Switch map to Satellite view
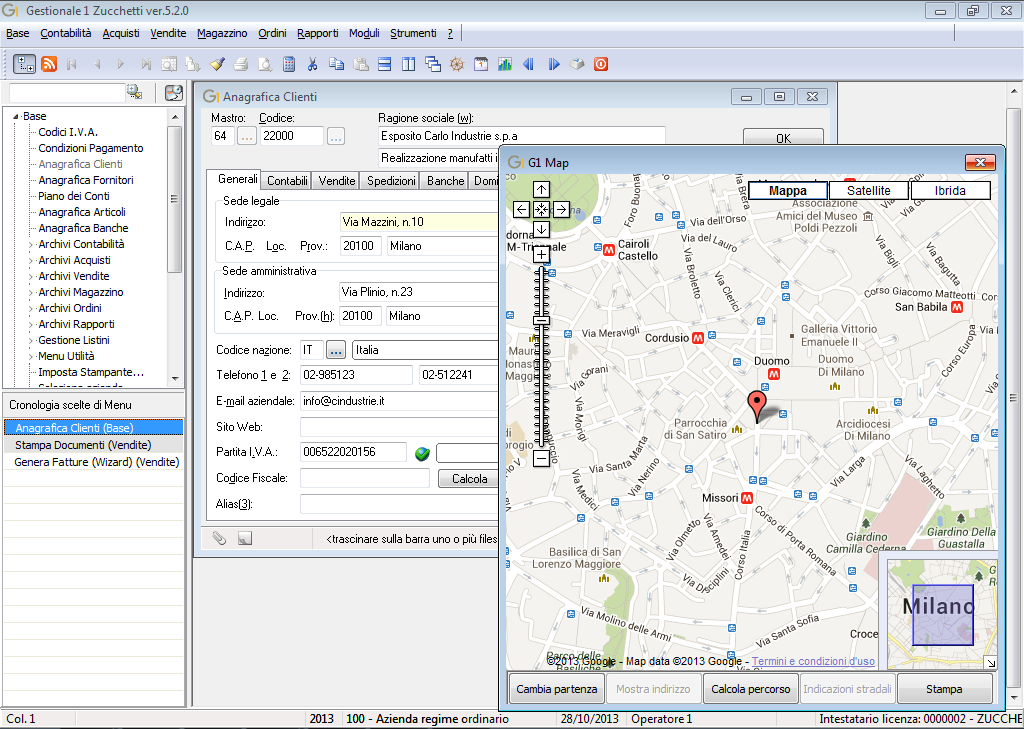 868,190
